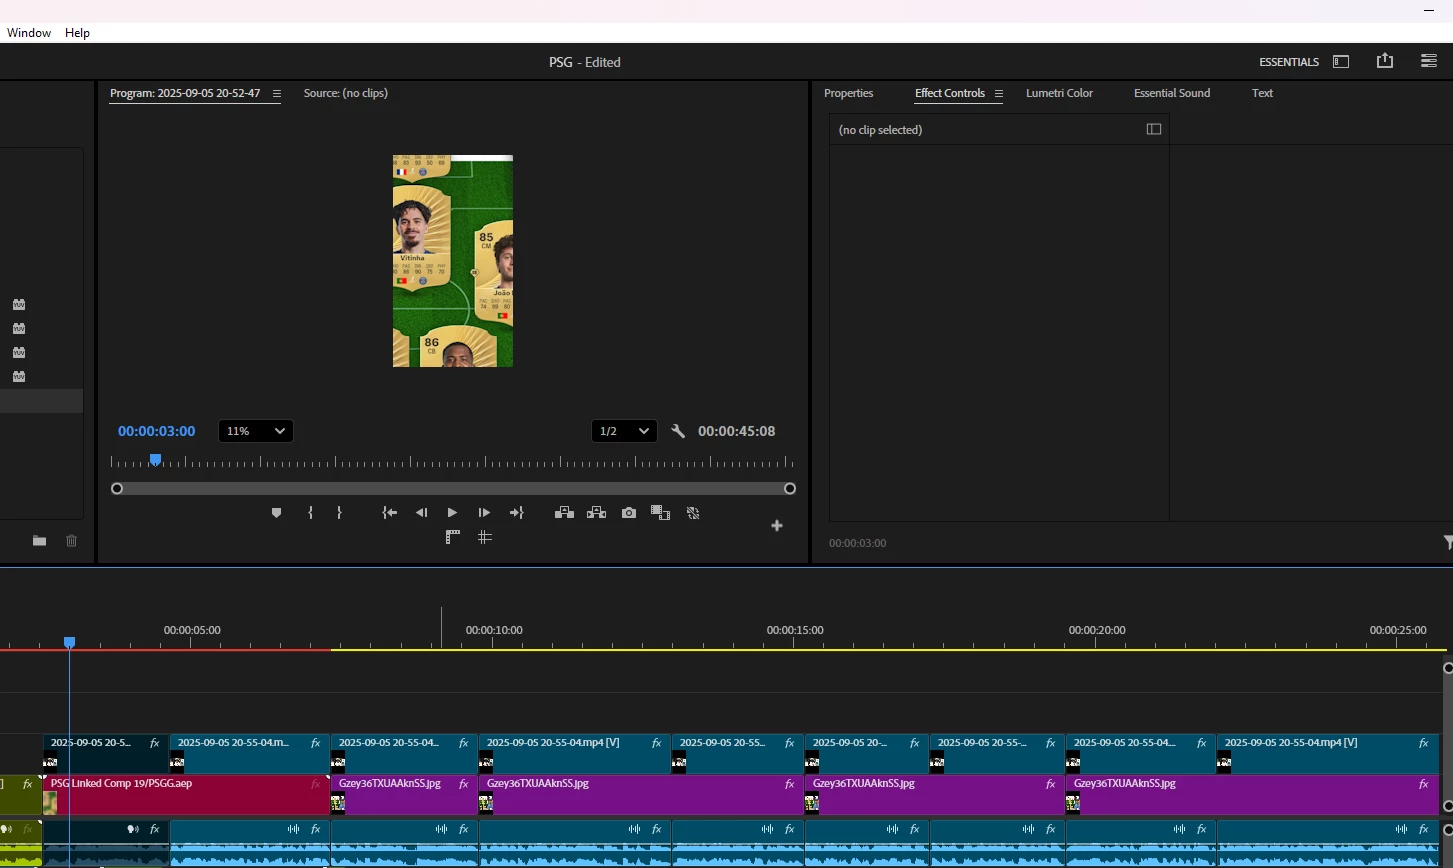The height and width of the screenshot is (868, 1453).
Task: Play the program monitor sequence
Action: (452, 513)
